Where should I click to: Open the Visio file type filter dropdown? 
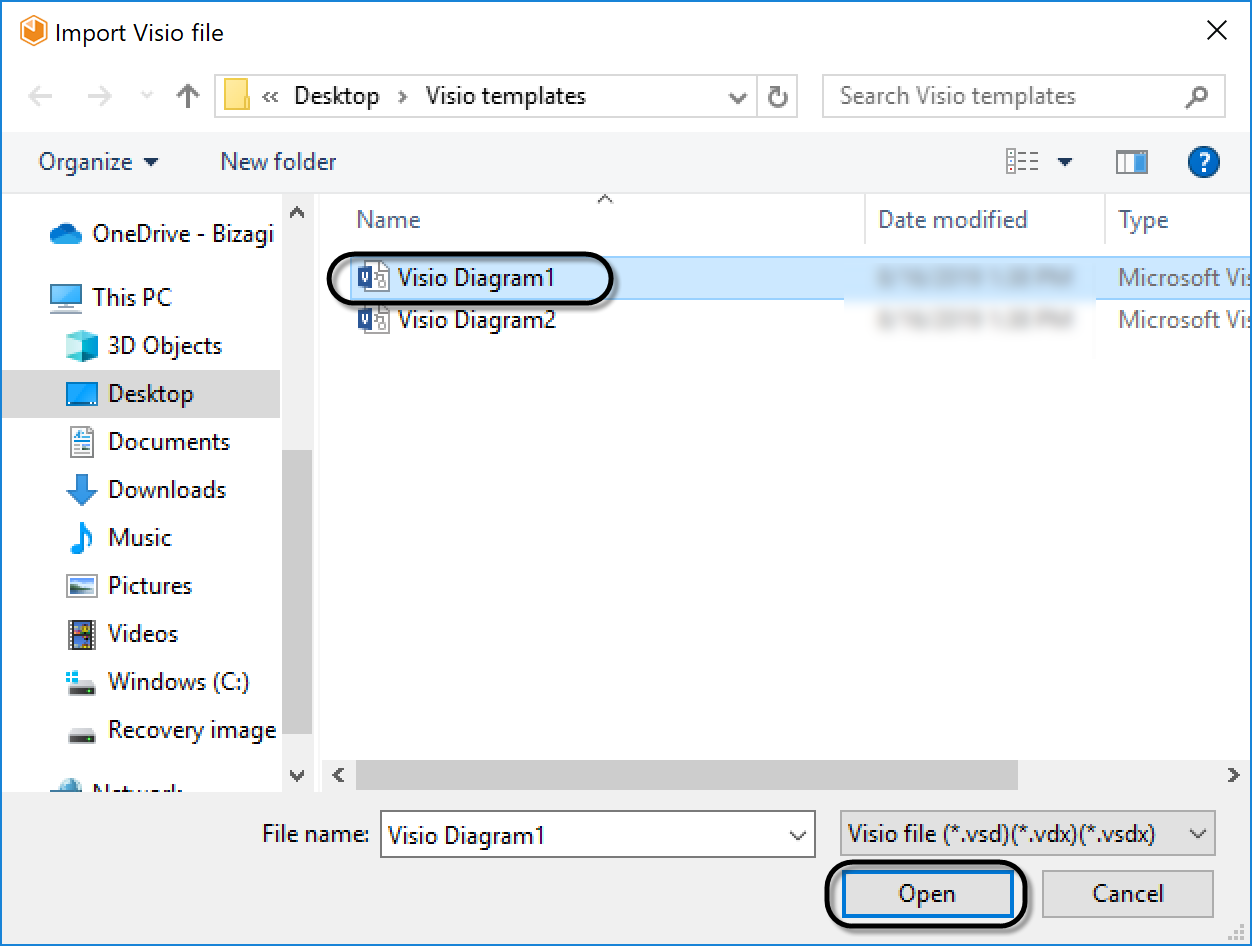pos(1028,834)
